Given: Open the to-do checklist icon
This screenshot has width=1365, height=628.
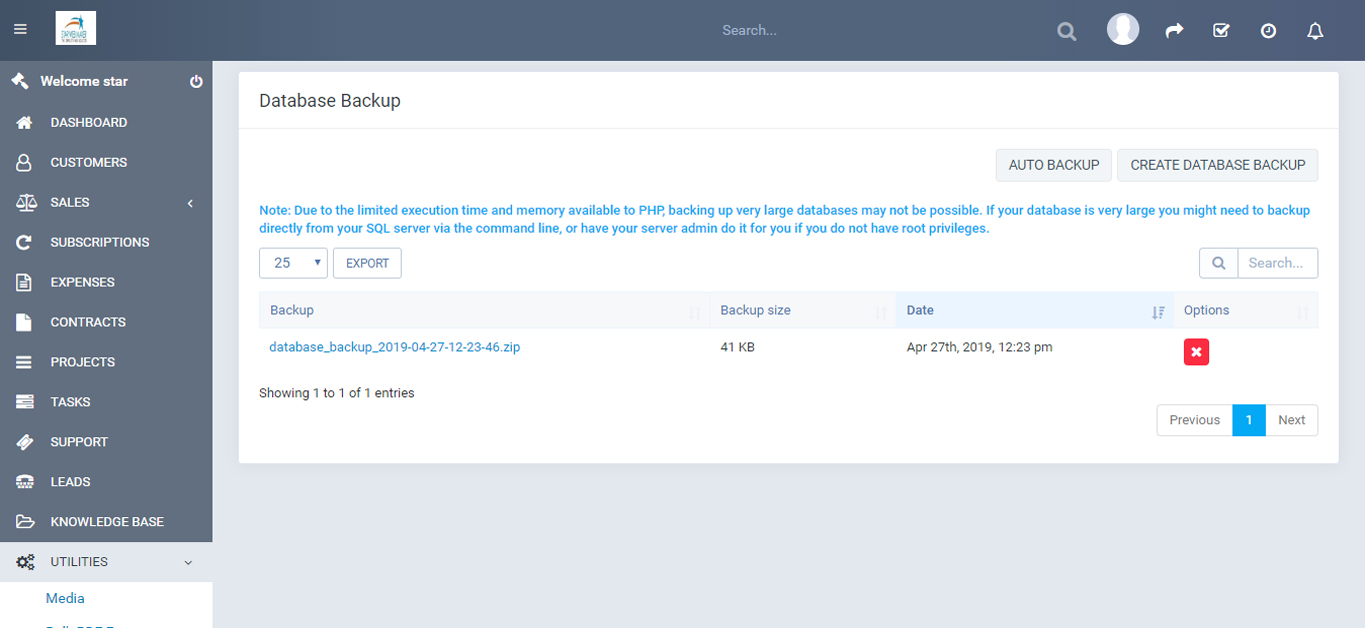Looking at the screenshot, I should click(1221, 31).
